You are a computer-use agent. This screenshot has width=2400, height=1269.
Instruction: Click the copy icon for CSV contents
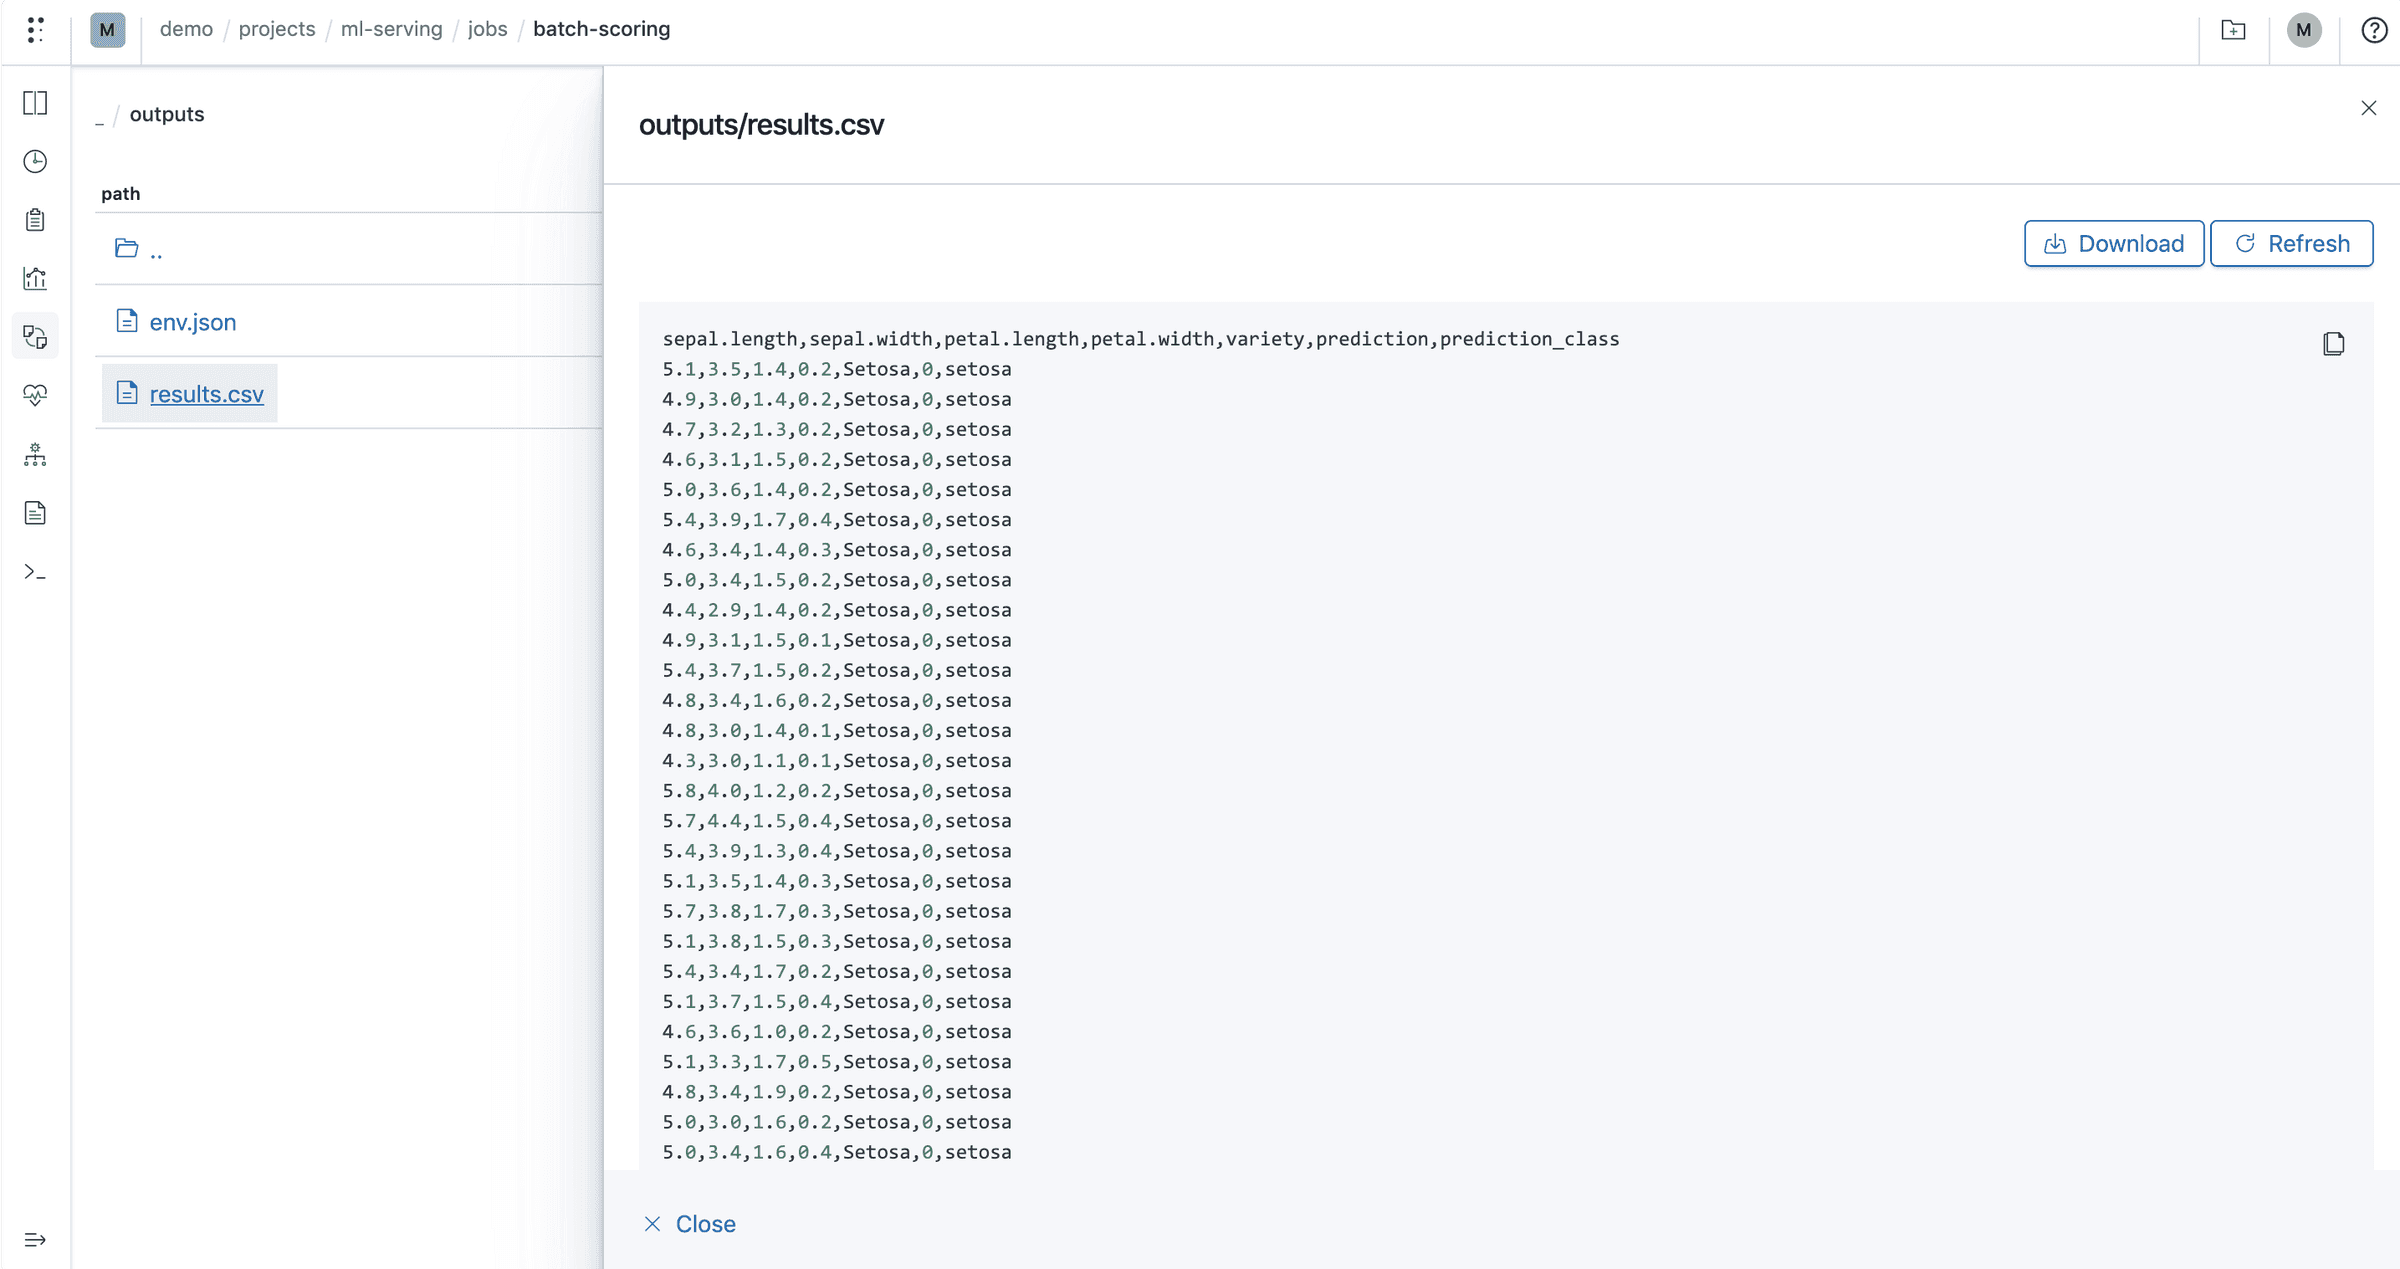click(2334, 343)
